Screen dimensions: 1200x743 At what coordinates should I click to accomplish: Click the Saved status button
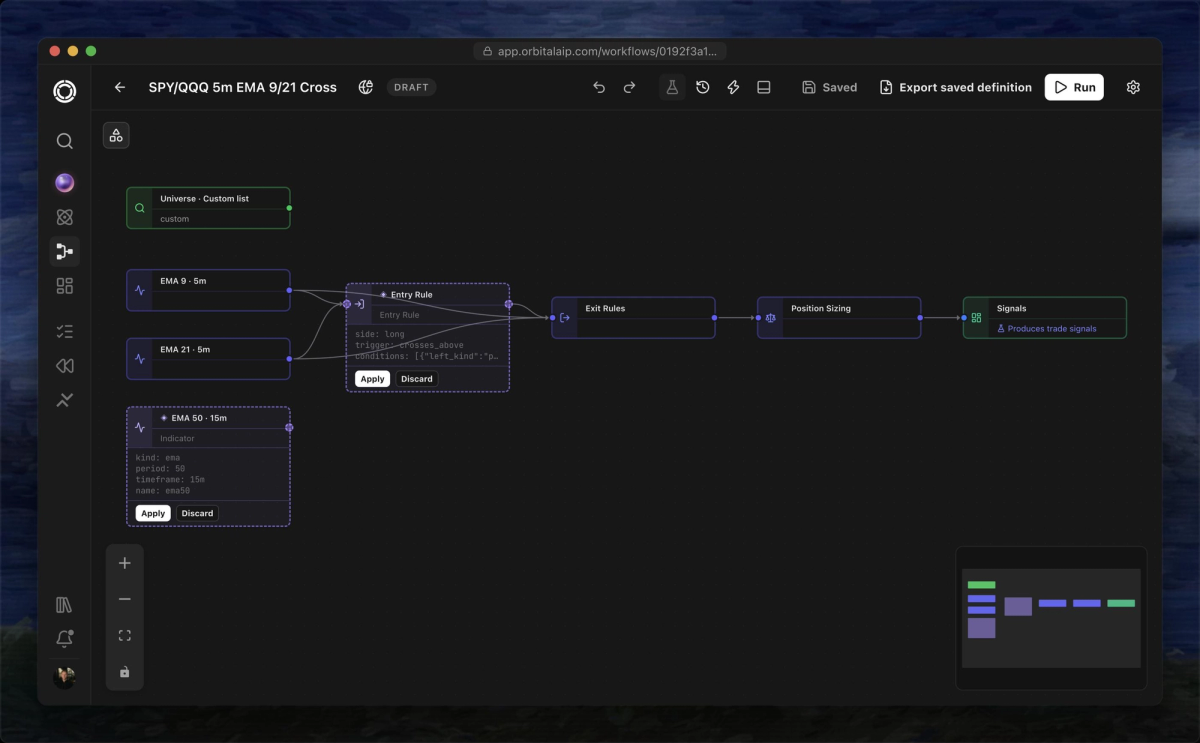829,87
